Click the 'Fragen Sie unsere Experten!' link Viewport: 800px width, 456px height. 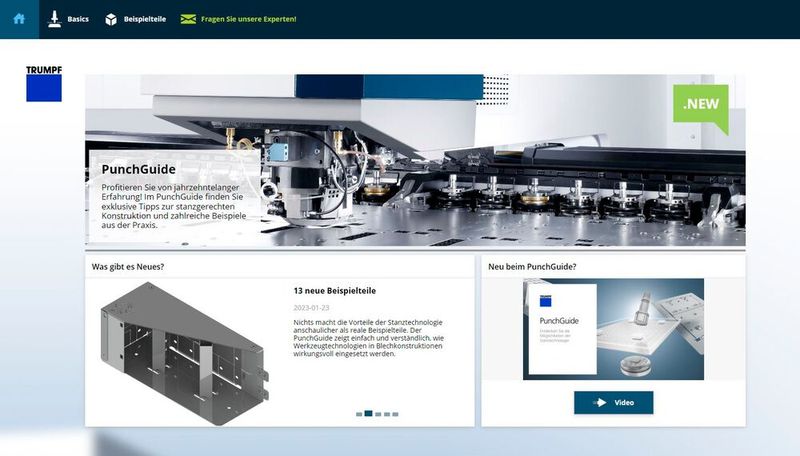(x=238, y=19)
